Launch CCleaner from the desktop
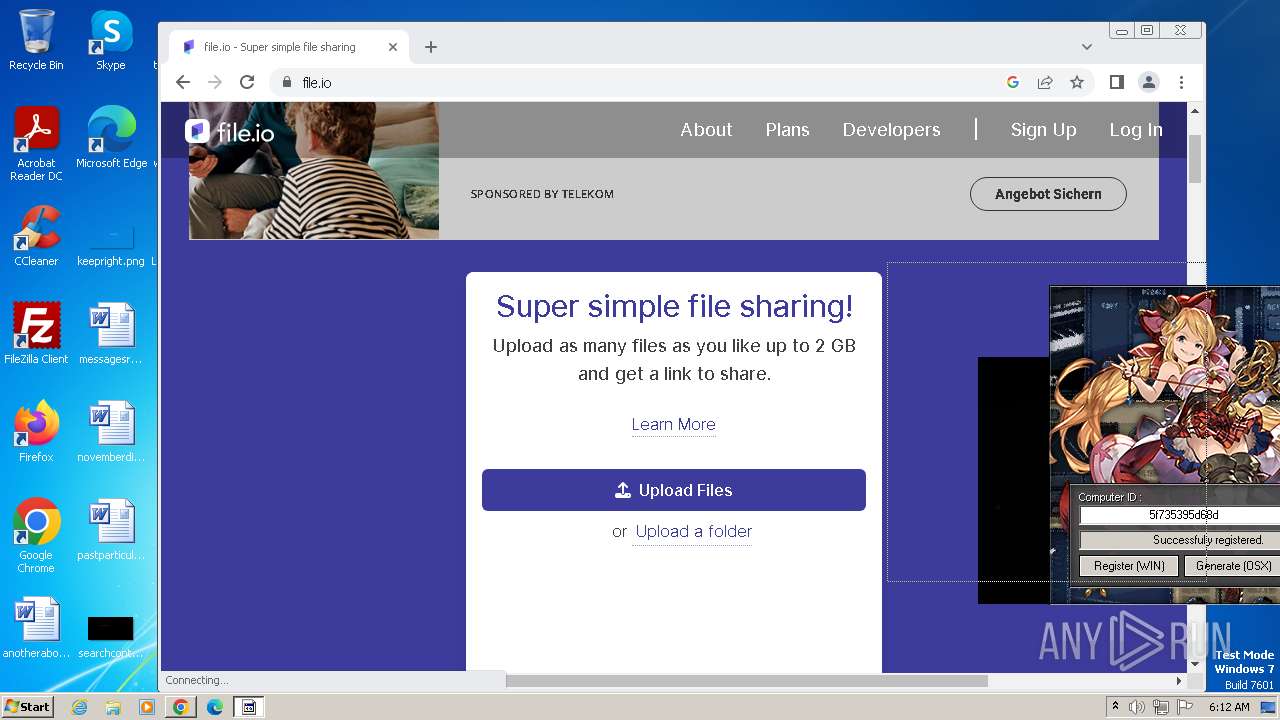The width and height of the screenshot is (1280, 720). 36,236
